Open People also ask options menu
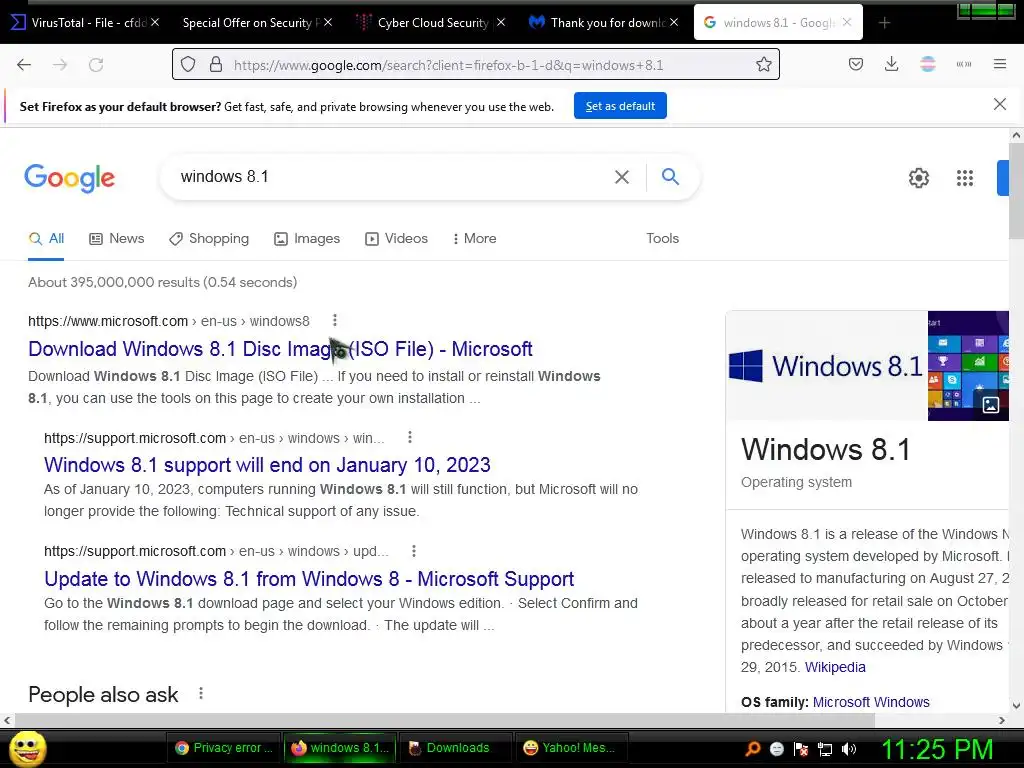Image resolution: width=1024 pixels, height=768 pixels. pos(200,694)
